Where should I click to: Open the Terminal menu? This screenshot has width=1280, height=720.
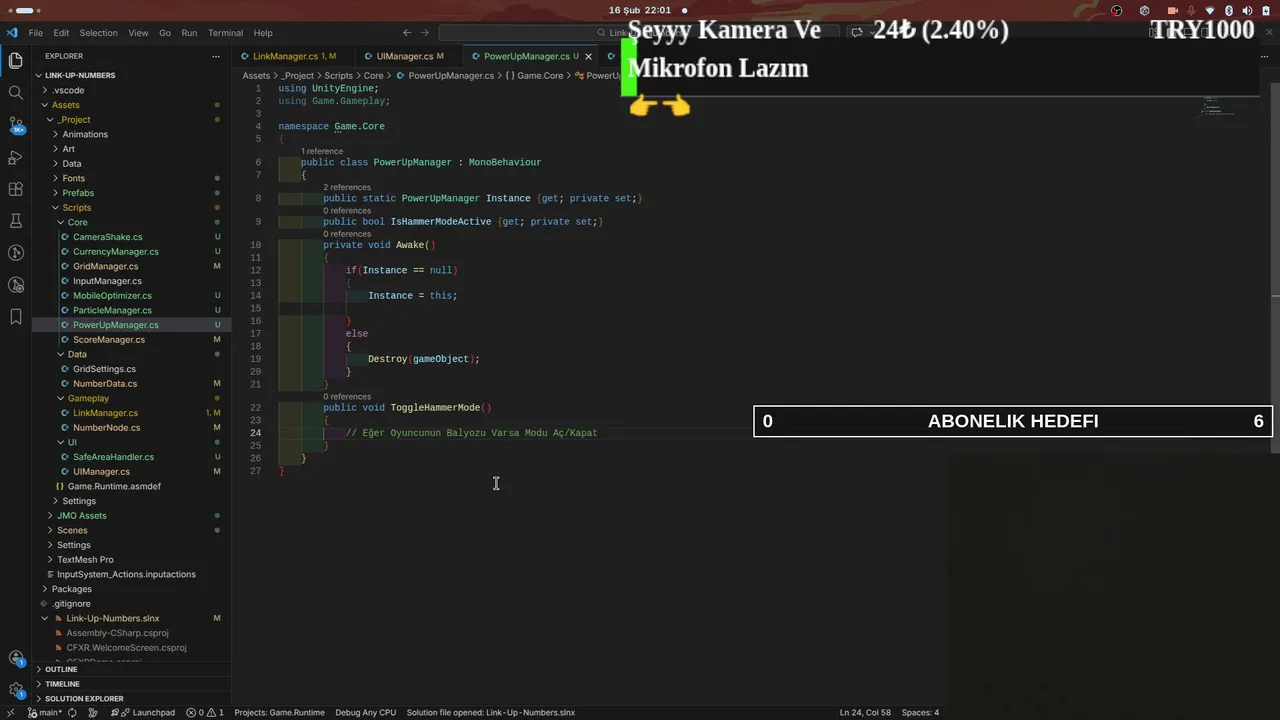[x=225, y=33]
